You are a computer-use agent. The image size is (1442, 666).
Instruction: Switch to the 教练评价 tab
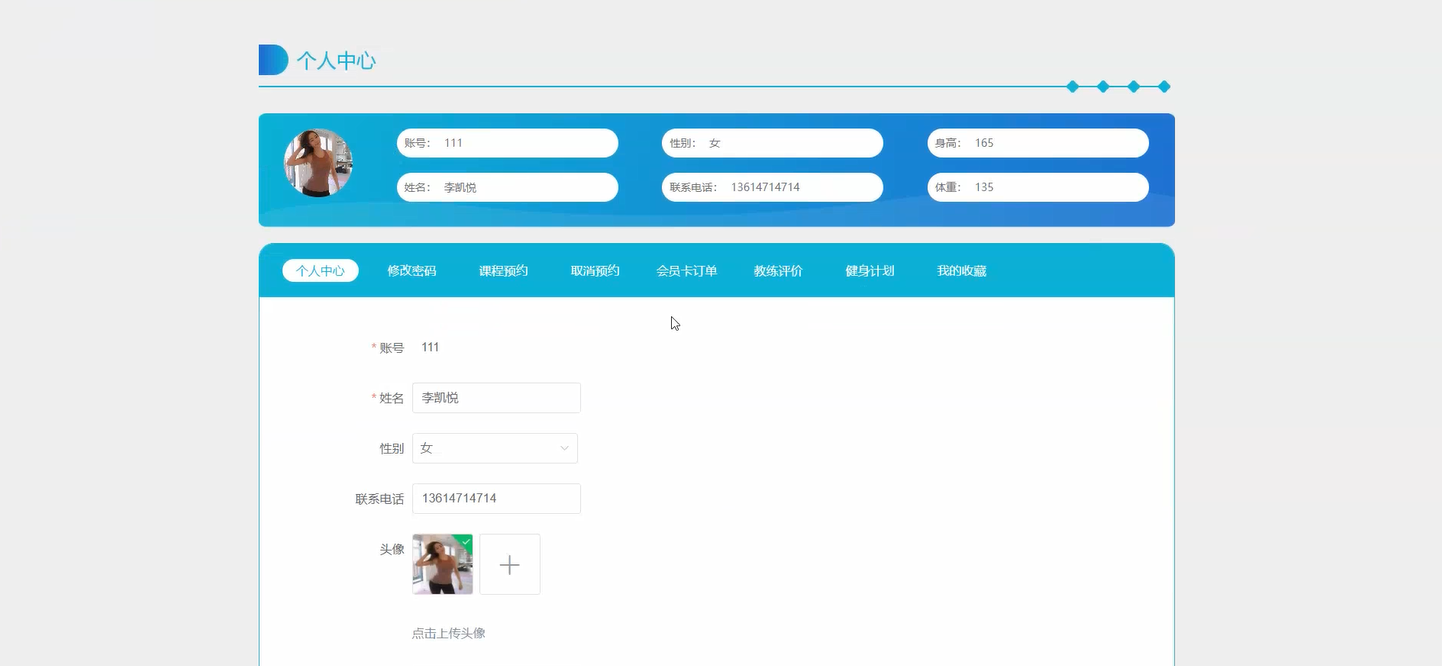tap(778, 271)
